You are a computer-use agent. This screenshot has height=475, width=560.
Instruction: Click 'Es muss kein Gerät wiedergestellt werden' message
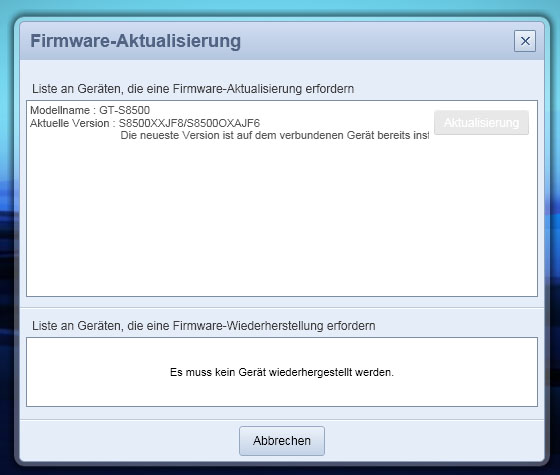pyautogui.click(x=282, y=372)
